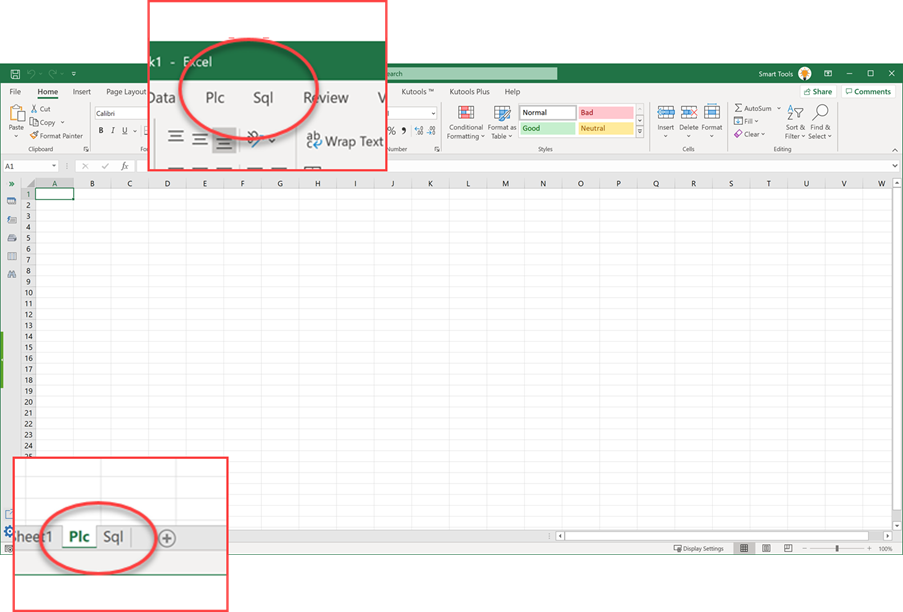Open Conditional Formatting menu
Screen dimensions: 903x612
(465, 121)
